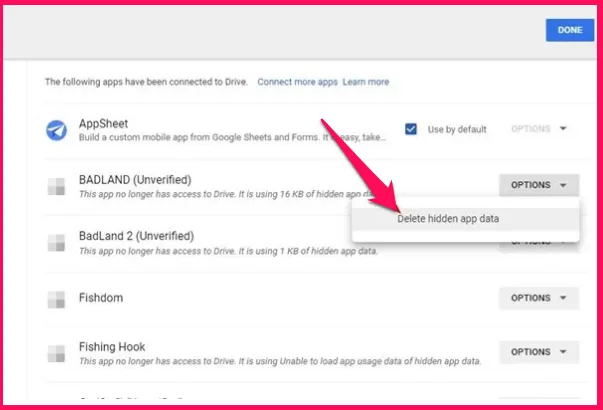Open the Learn more link
This screenshot has width=603, height=410.
pyautogui.click(x=366, y=82)
